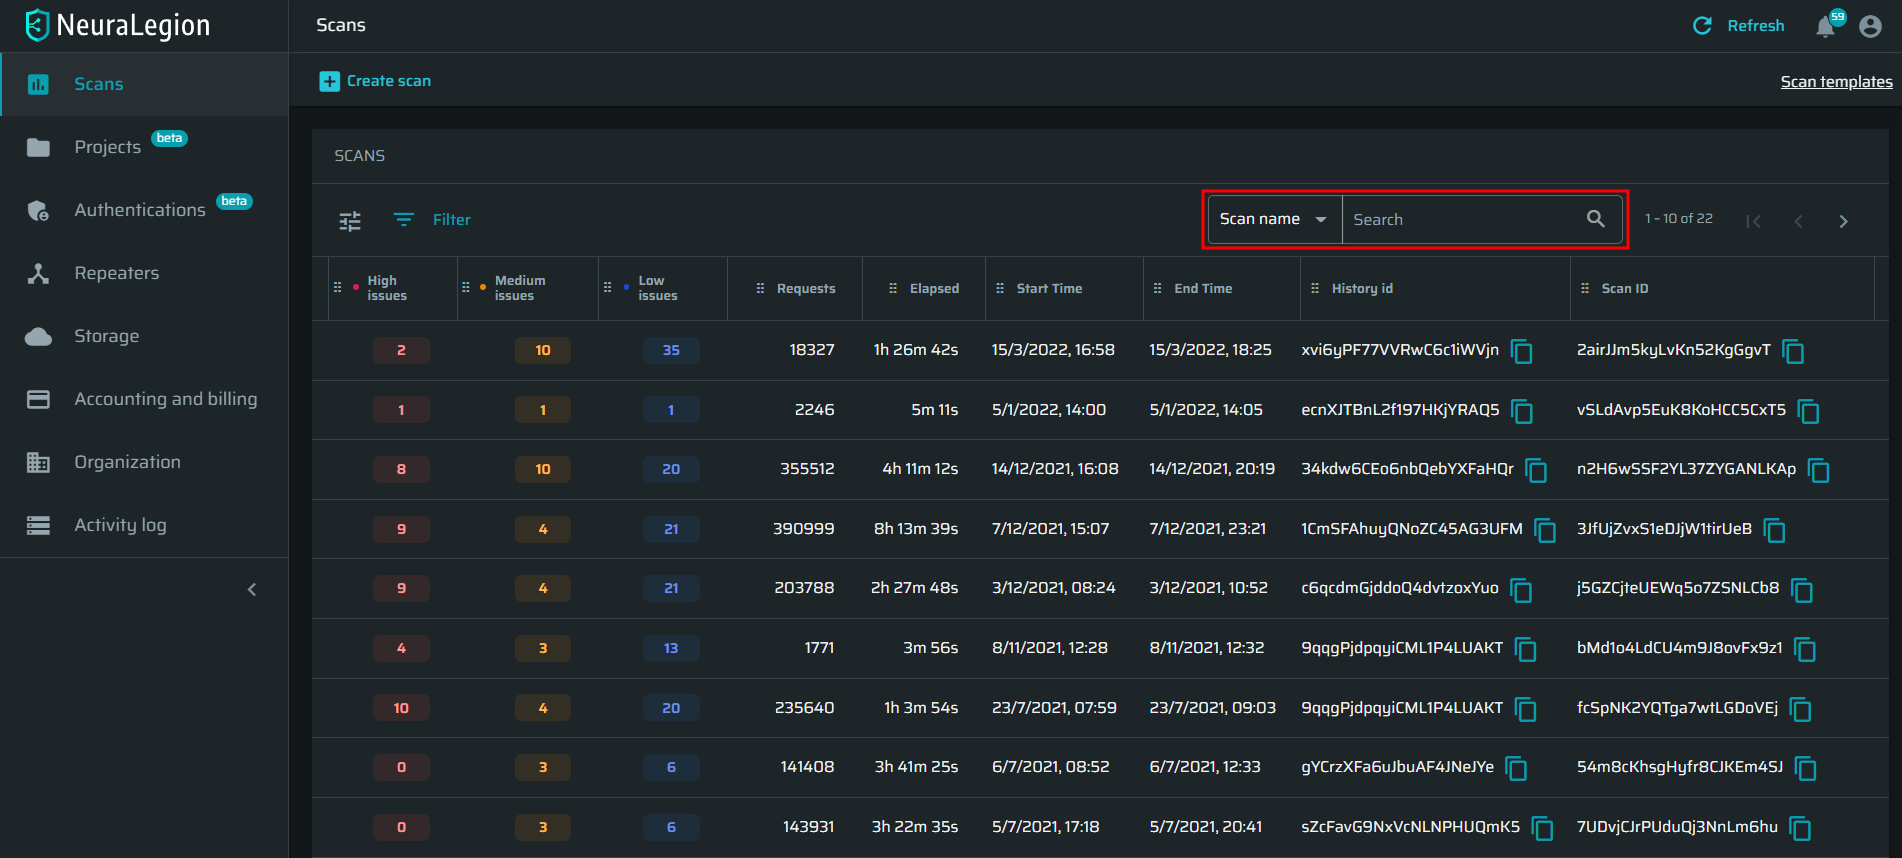The width and height of the screenshot is (1902, 858).
Task: Copy scan ID 7UDvjCJrPUduQj3NnLm6hu
Action: [1801, 828]
